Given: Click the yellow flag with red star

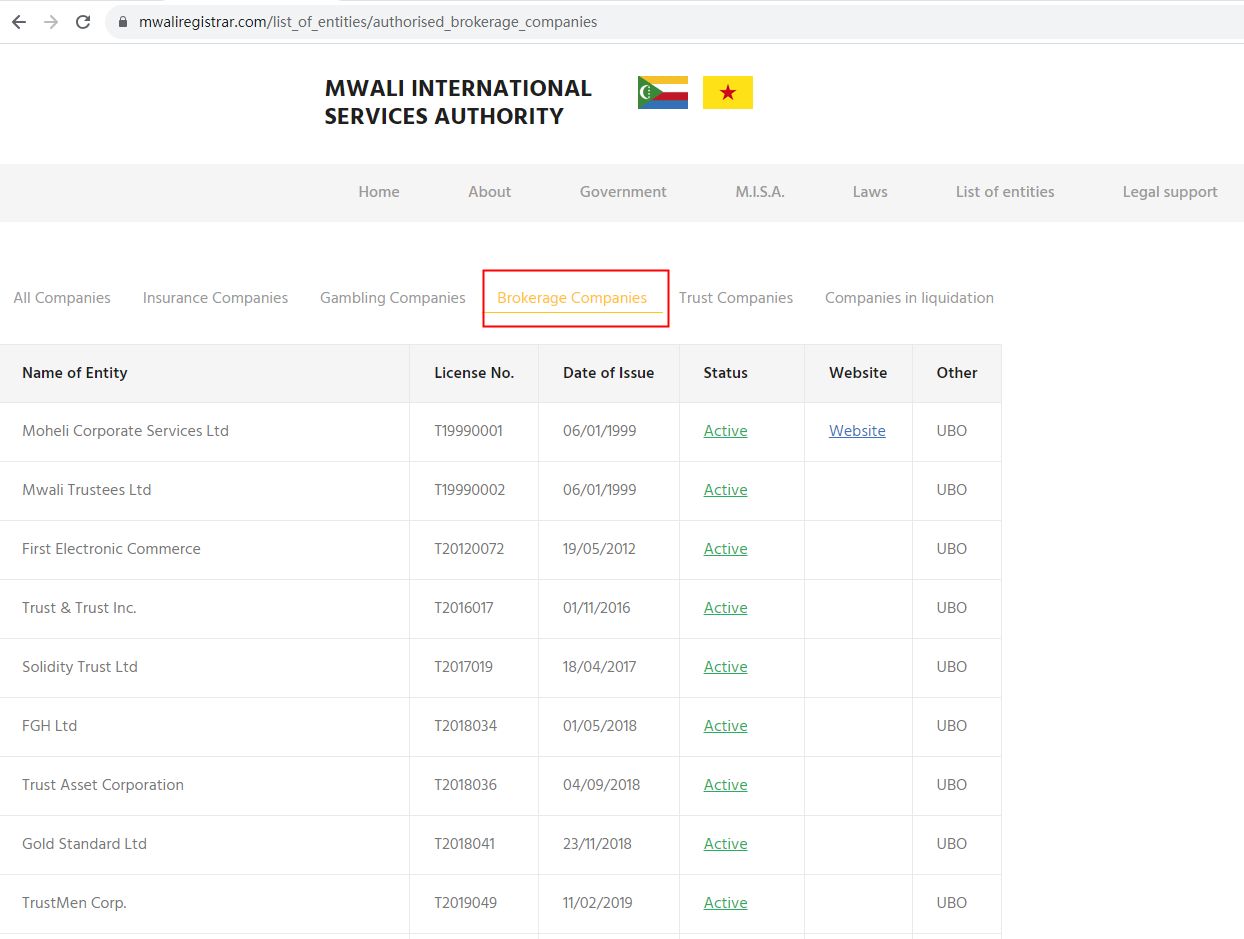Looking at the screenshot, I should pyautogui.click(x=727, y=92).
